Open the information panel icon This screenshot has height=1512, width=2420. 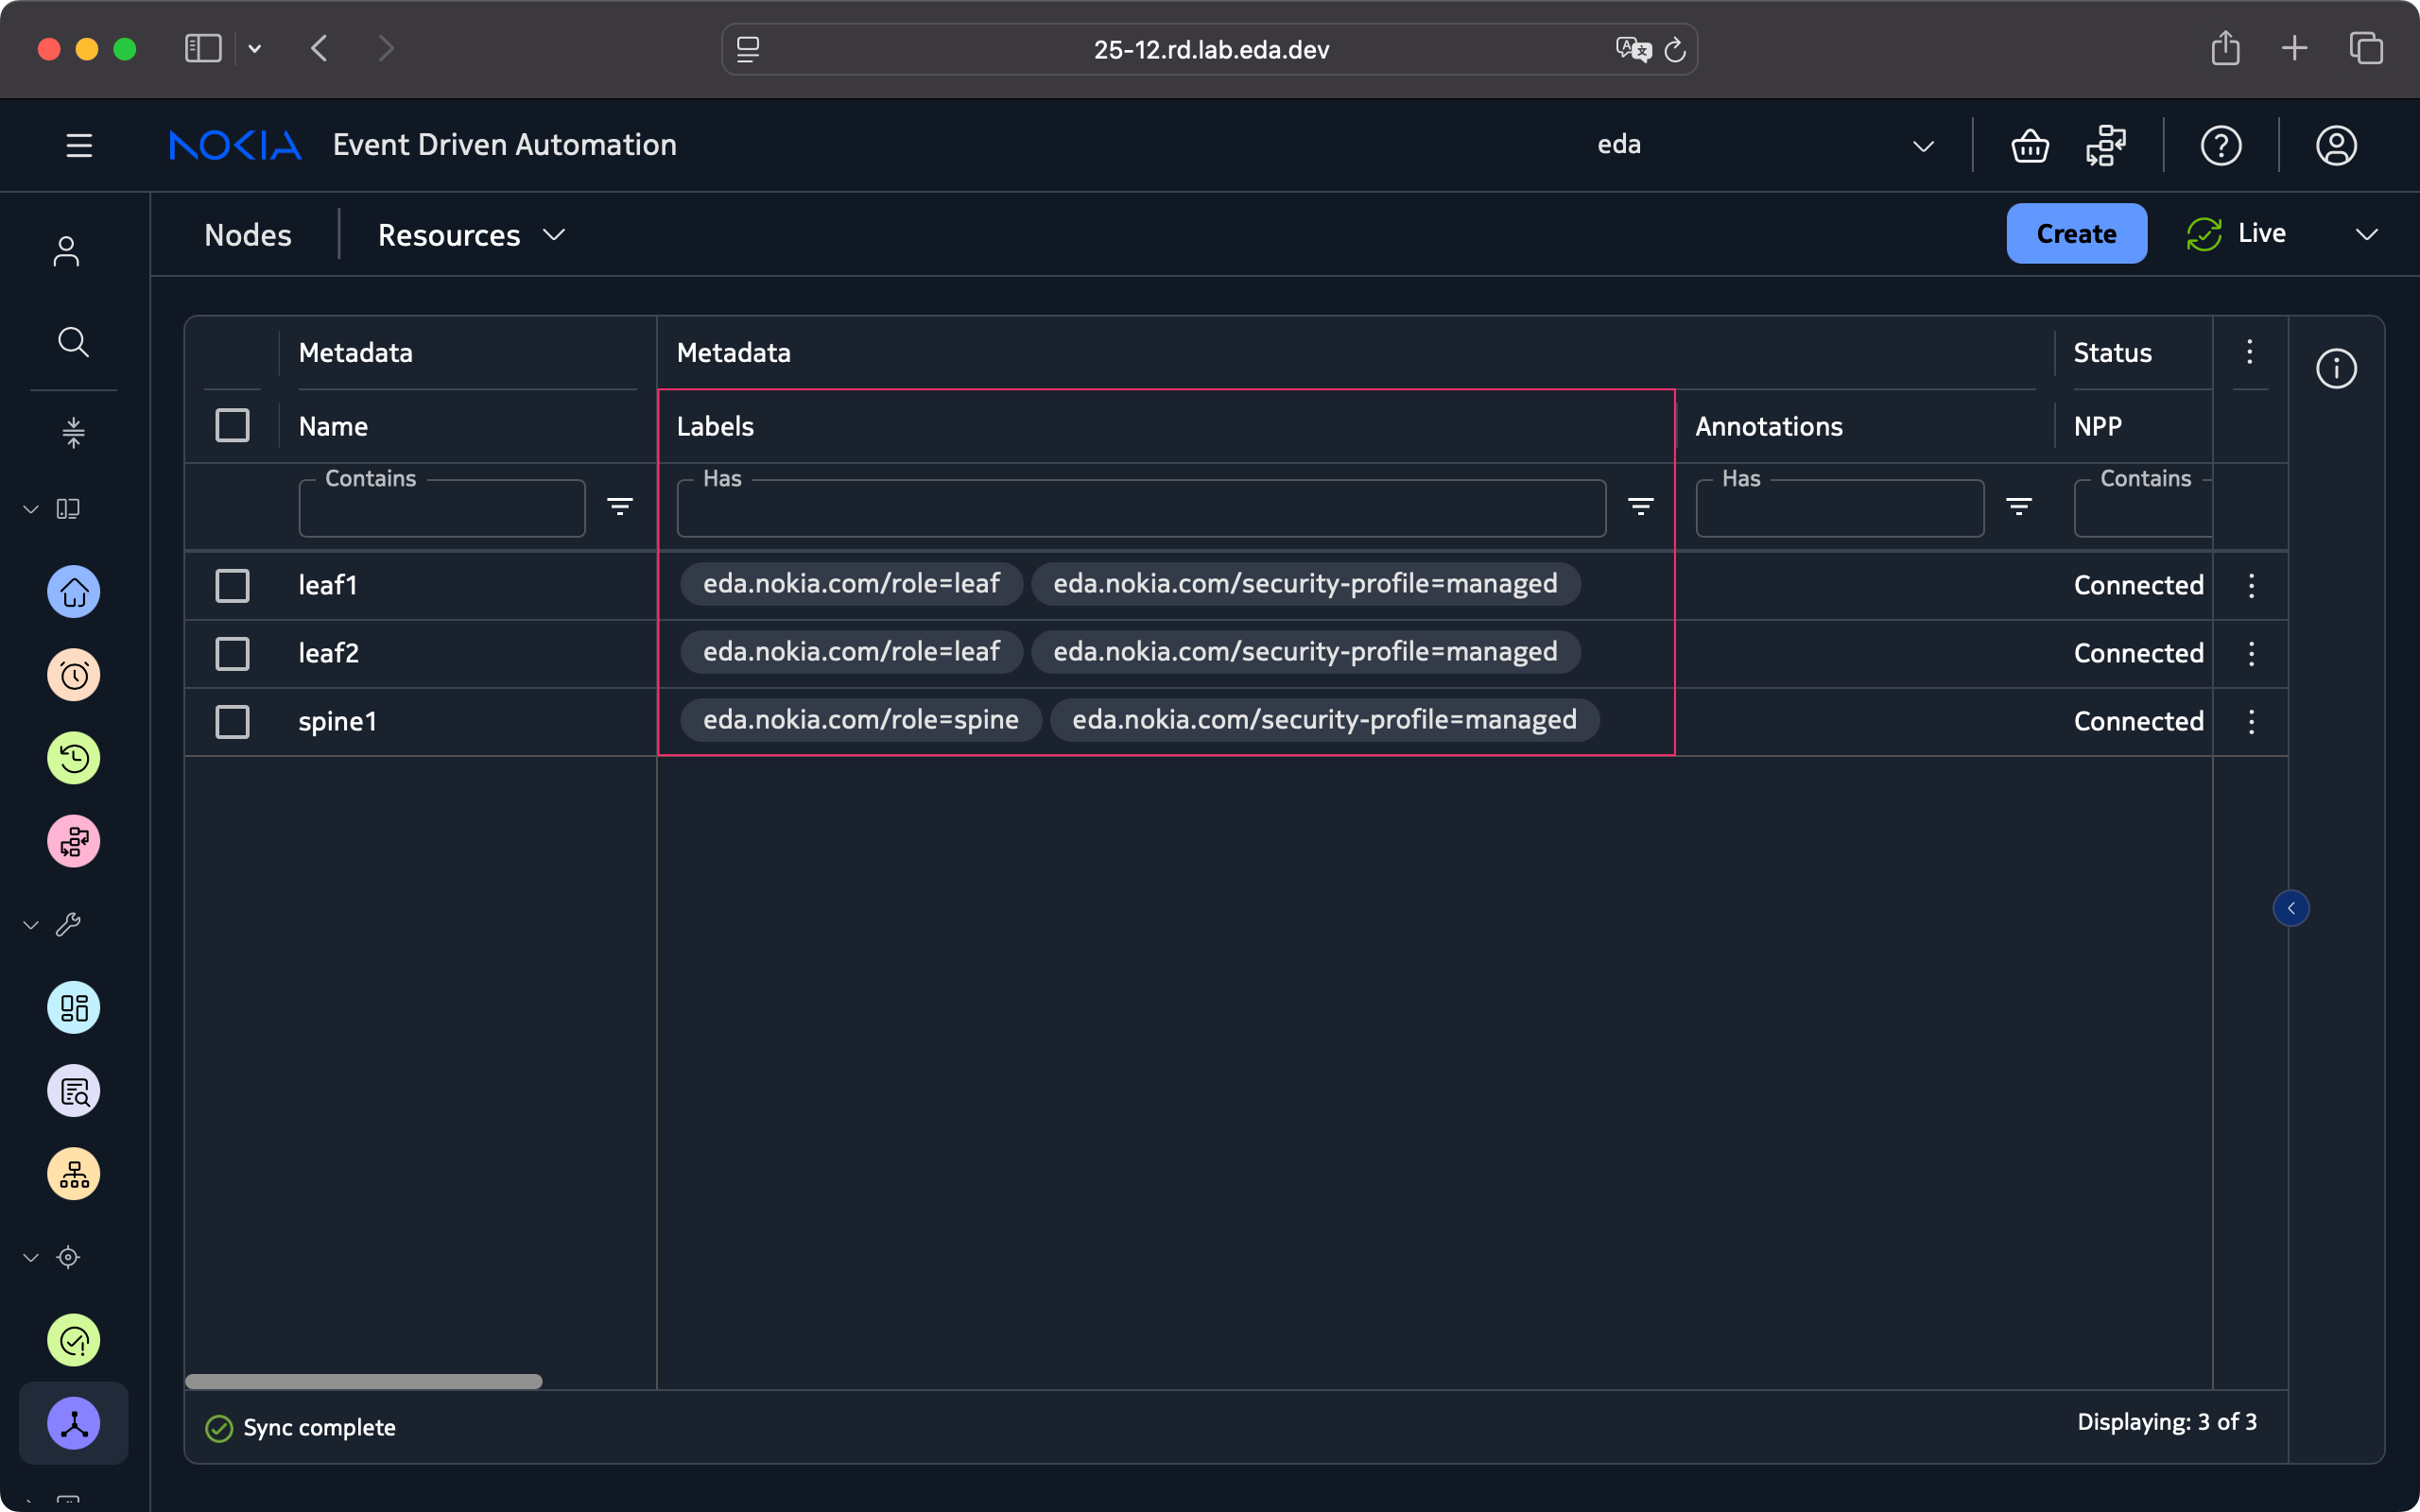2336,369
